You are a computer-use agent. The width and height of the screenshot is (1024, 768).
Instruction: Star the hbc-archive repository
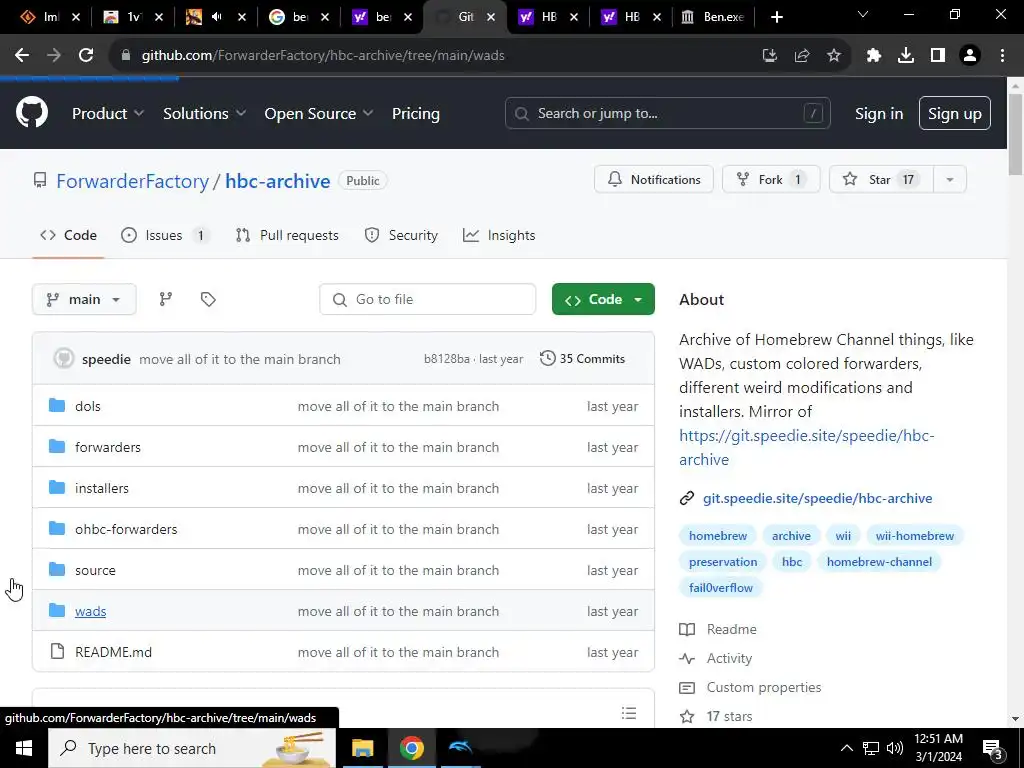pyautogui.click(x=881, y=180)
